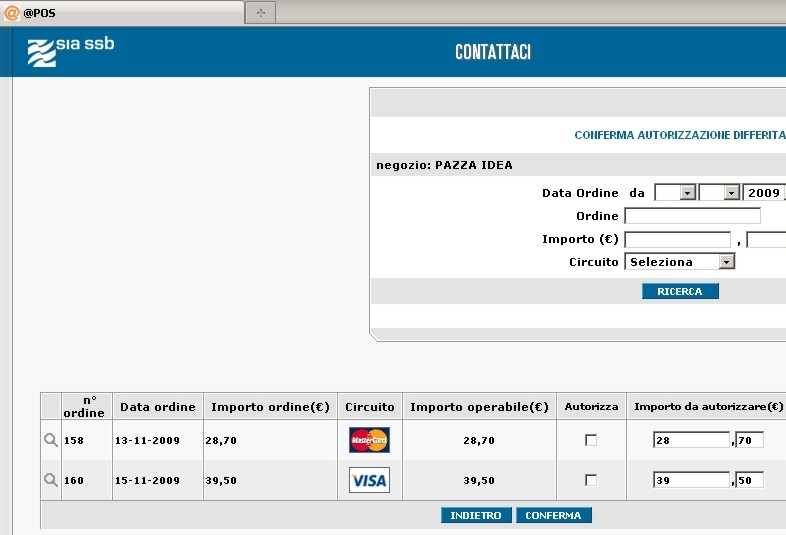
Task: Focus the Importo euro amount field
Action: click(678, 239)
